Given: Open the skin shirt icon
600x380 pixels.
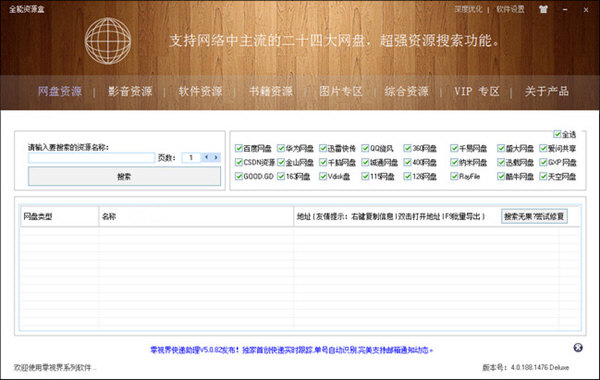Looking at the screenshot, I should coord(543,10).
